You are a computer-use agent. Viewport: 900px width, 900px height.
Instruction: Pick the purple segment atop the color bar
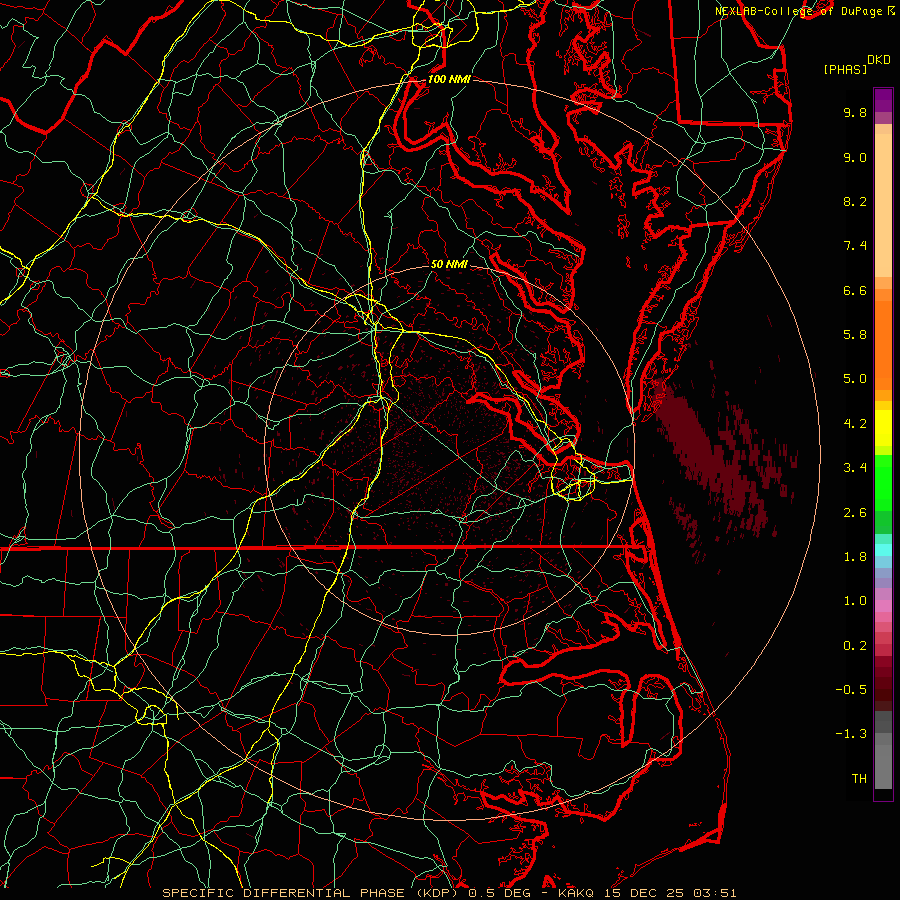pos(883,100)
